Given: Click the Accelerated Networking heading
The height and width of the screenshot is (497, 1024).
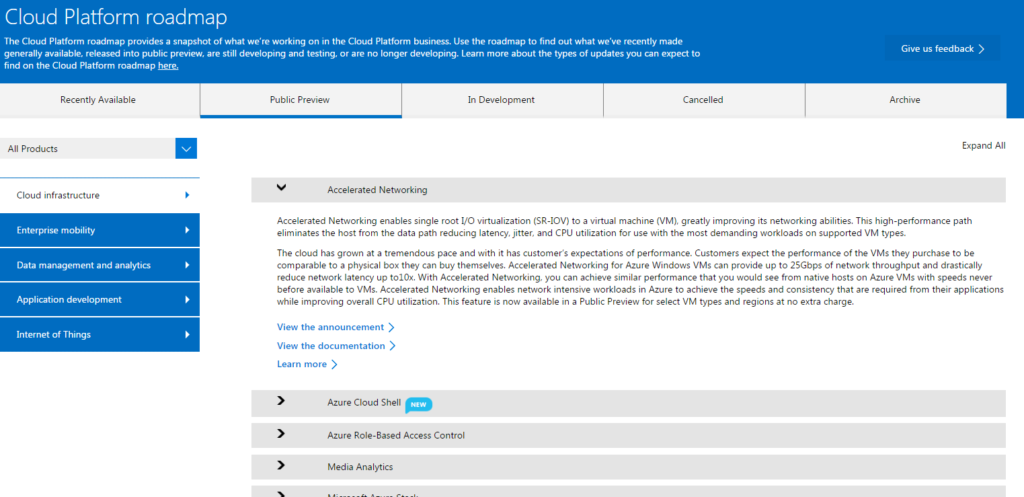Looking at the screenshot, I should point(377,190).
